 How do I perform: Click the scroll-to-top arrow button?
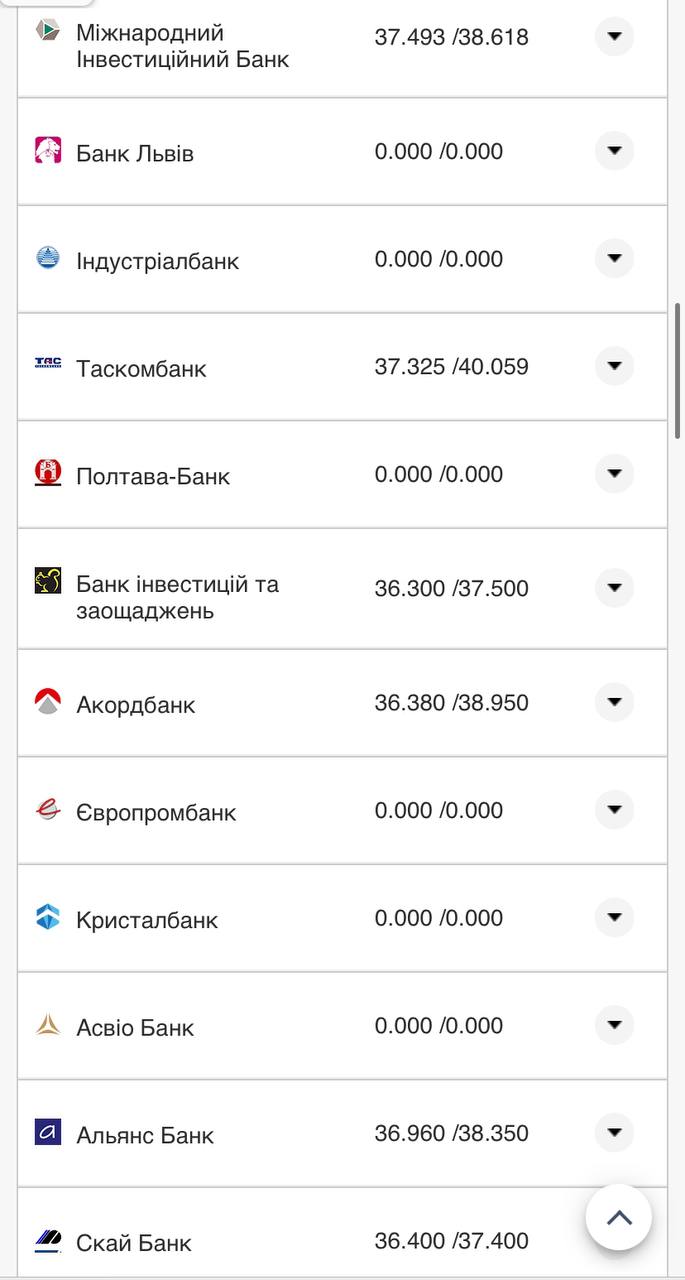[619, 1217]
